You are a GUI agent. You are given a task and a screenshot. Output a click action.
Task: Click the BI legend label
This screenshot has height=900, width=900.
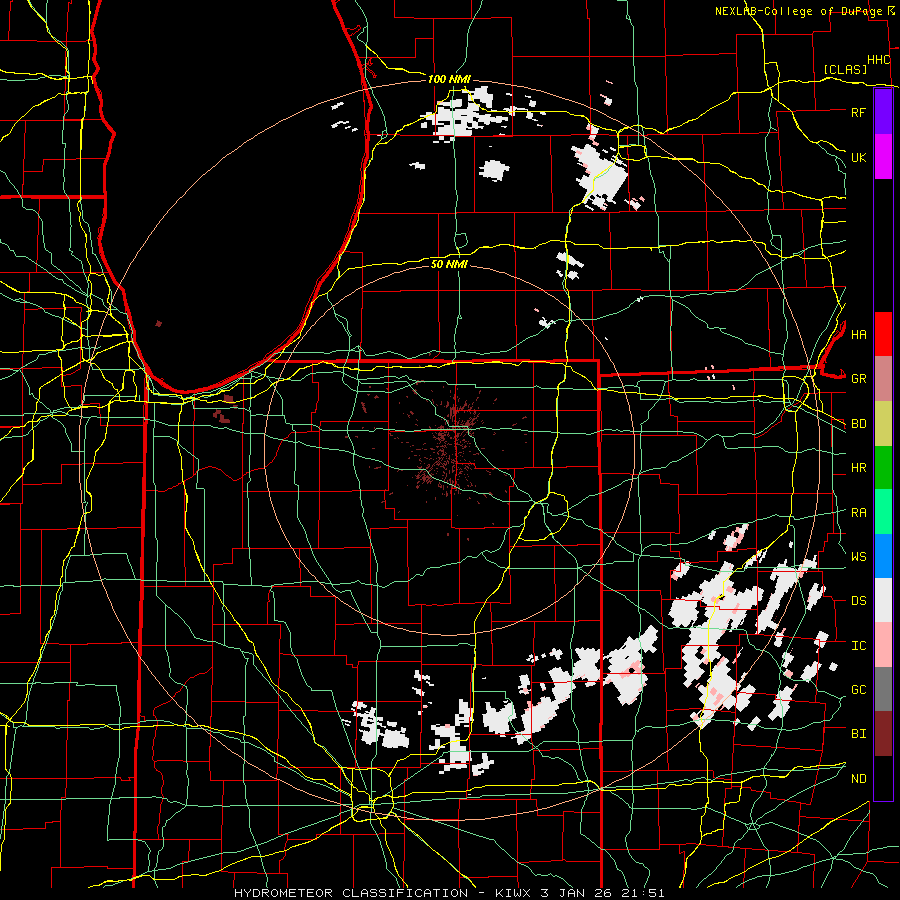coord(859,734)
